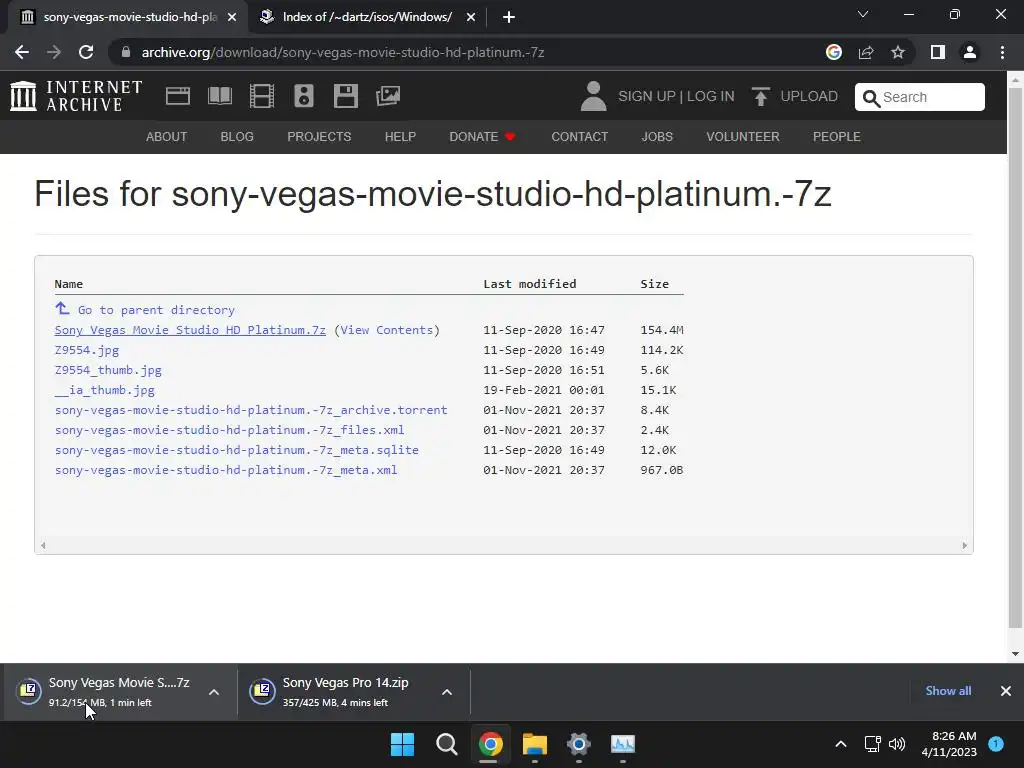Open Windows Start menu
This screenshot has width=1024, height=768.
click(x=402, y=744)
